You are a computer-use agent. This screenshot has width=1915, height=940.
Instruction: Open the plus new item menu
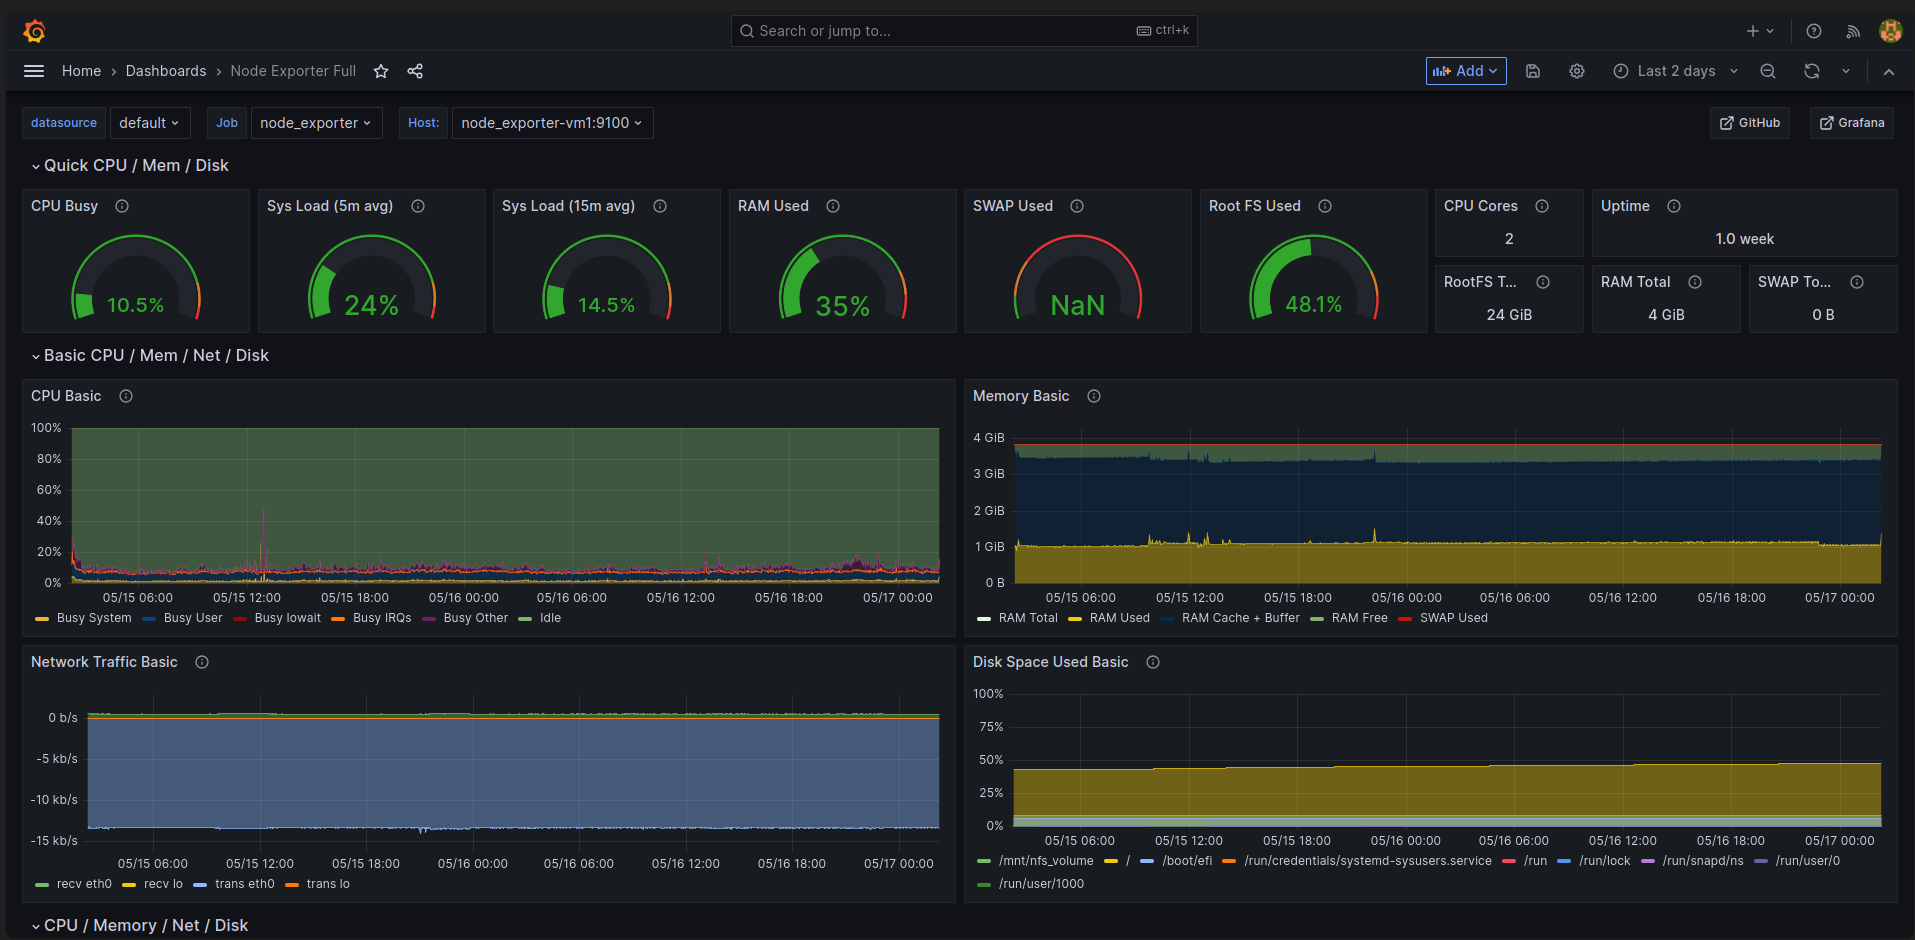pos(1760,31)
